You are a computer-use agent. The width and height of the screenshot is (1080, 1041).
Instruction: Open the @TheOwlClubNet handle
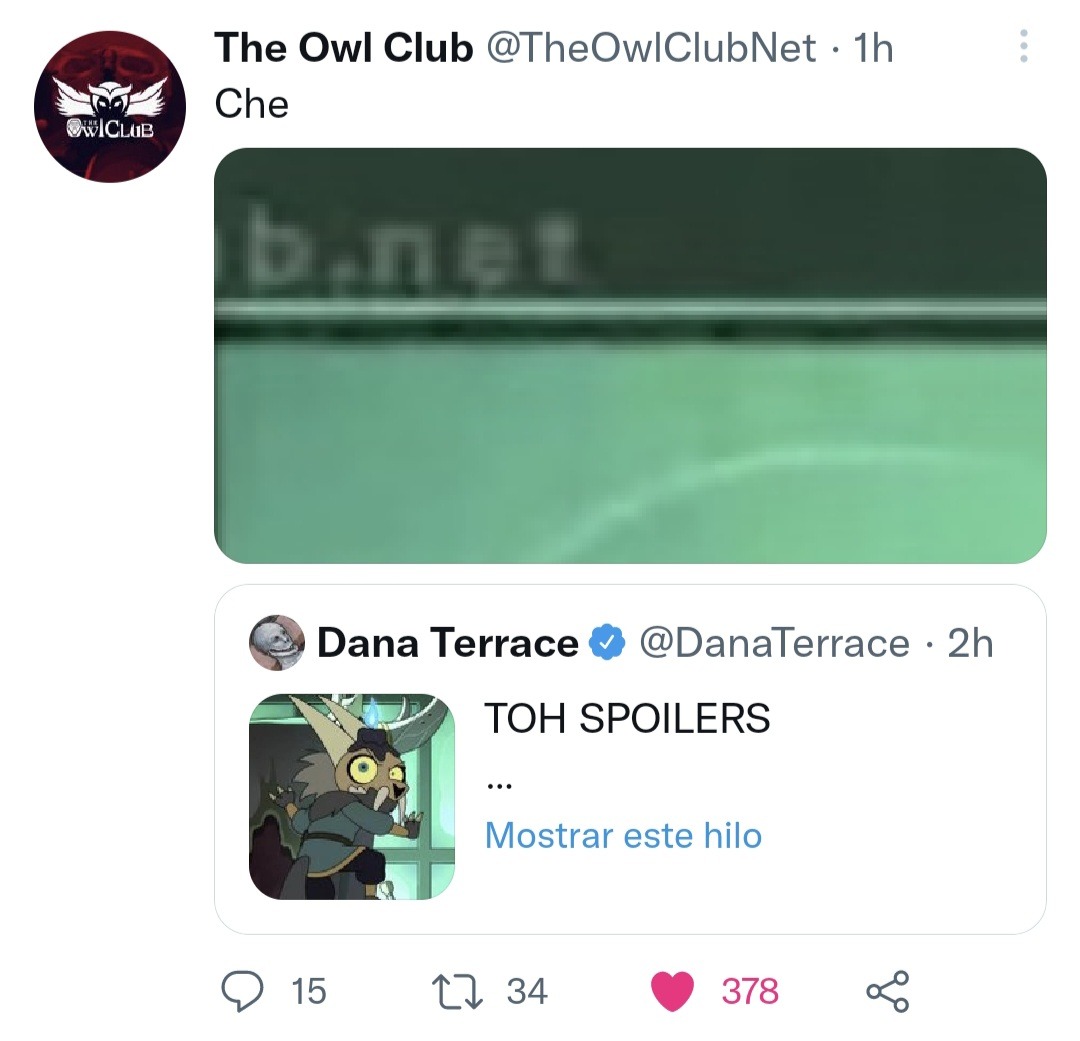[x=652, y=48]
